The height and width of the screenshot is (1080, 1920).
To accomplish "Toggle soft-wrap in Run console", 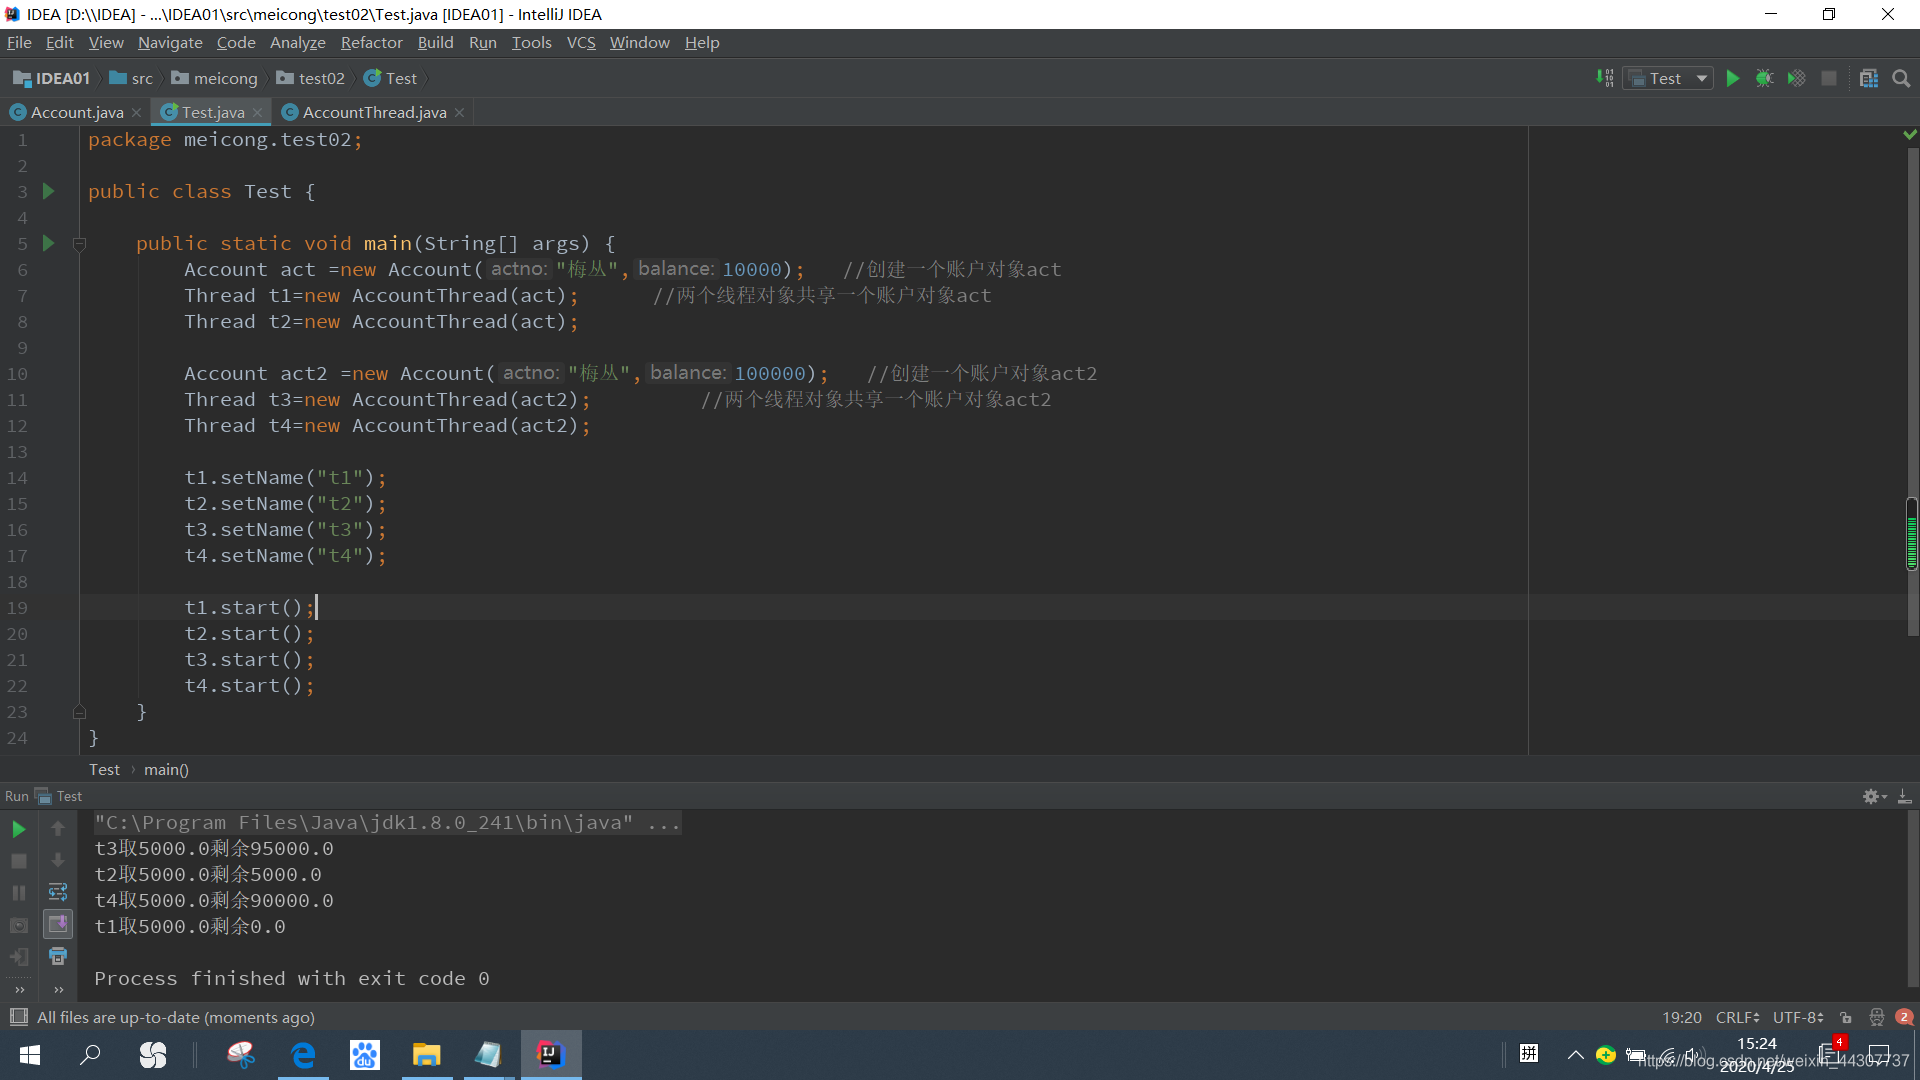I will point(58,893).
